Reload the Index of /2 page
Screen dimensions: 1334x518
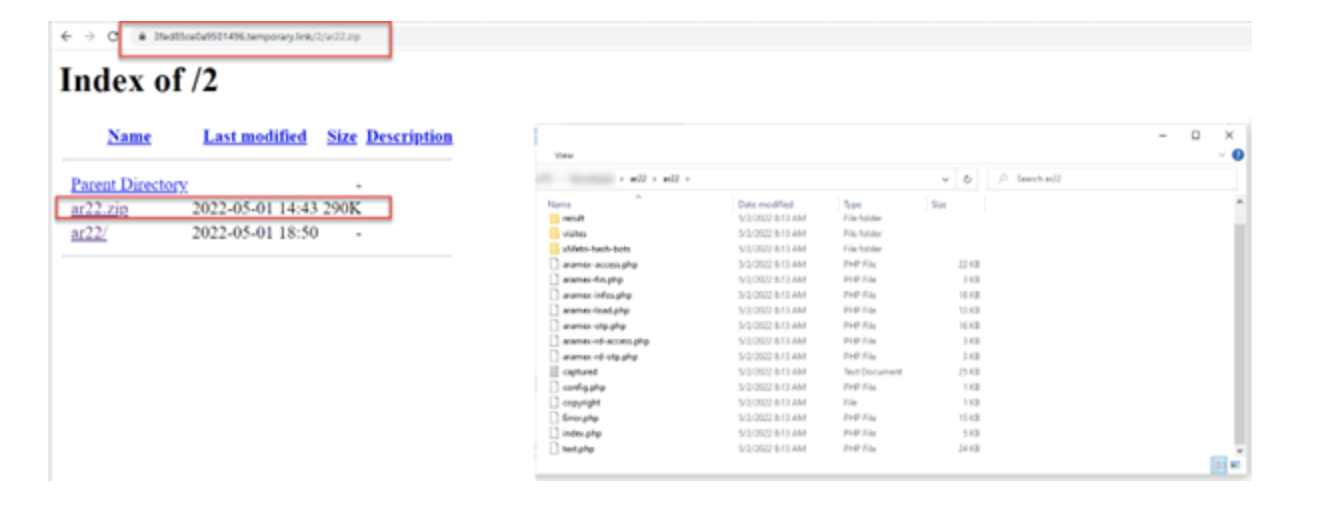113,36
